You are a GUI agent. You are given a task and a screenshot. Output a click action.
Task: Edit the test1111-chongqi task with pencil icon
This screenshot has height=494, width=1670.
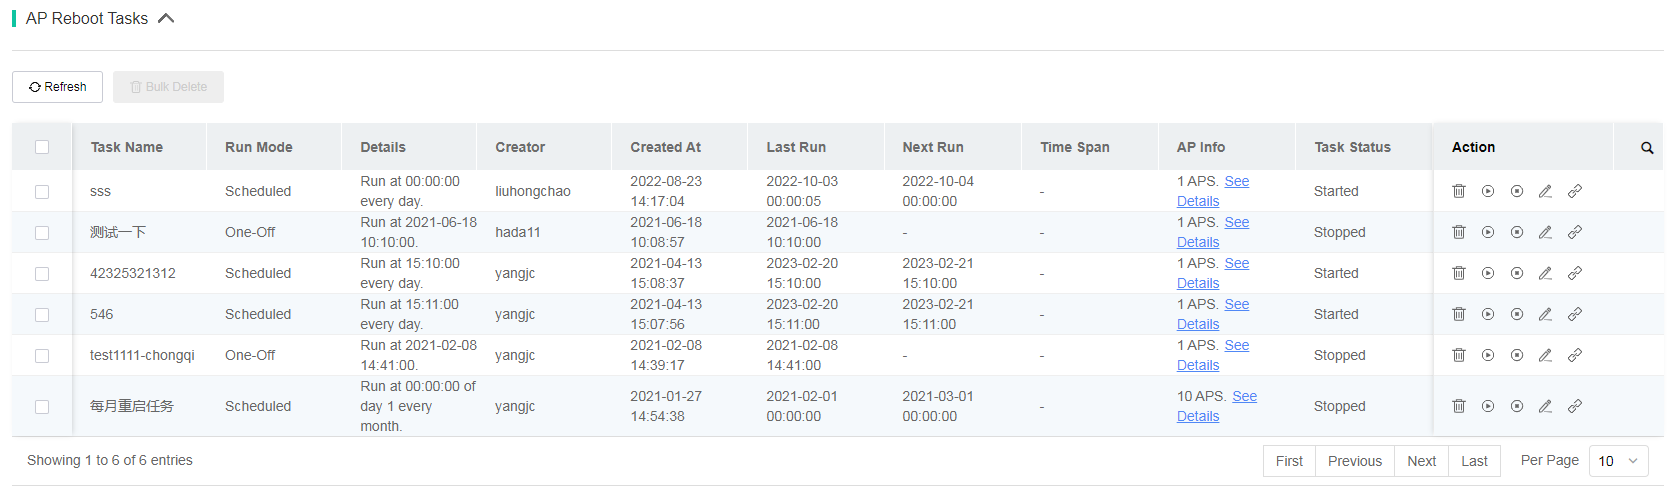tap(1545, 355)
